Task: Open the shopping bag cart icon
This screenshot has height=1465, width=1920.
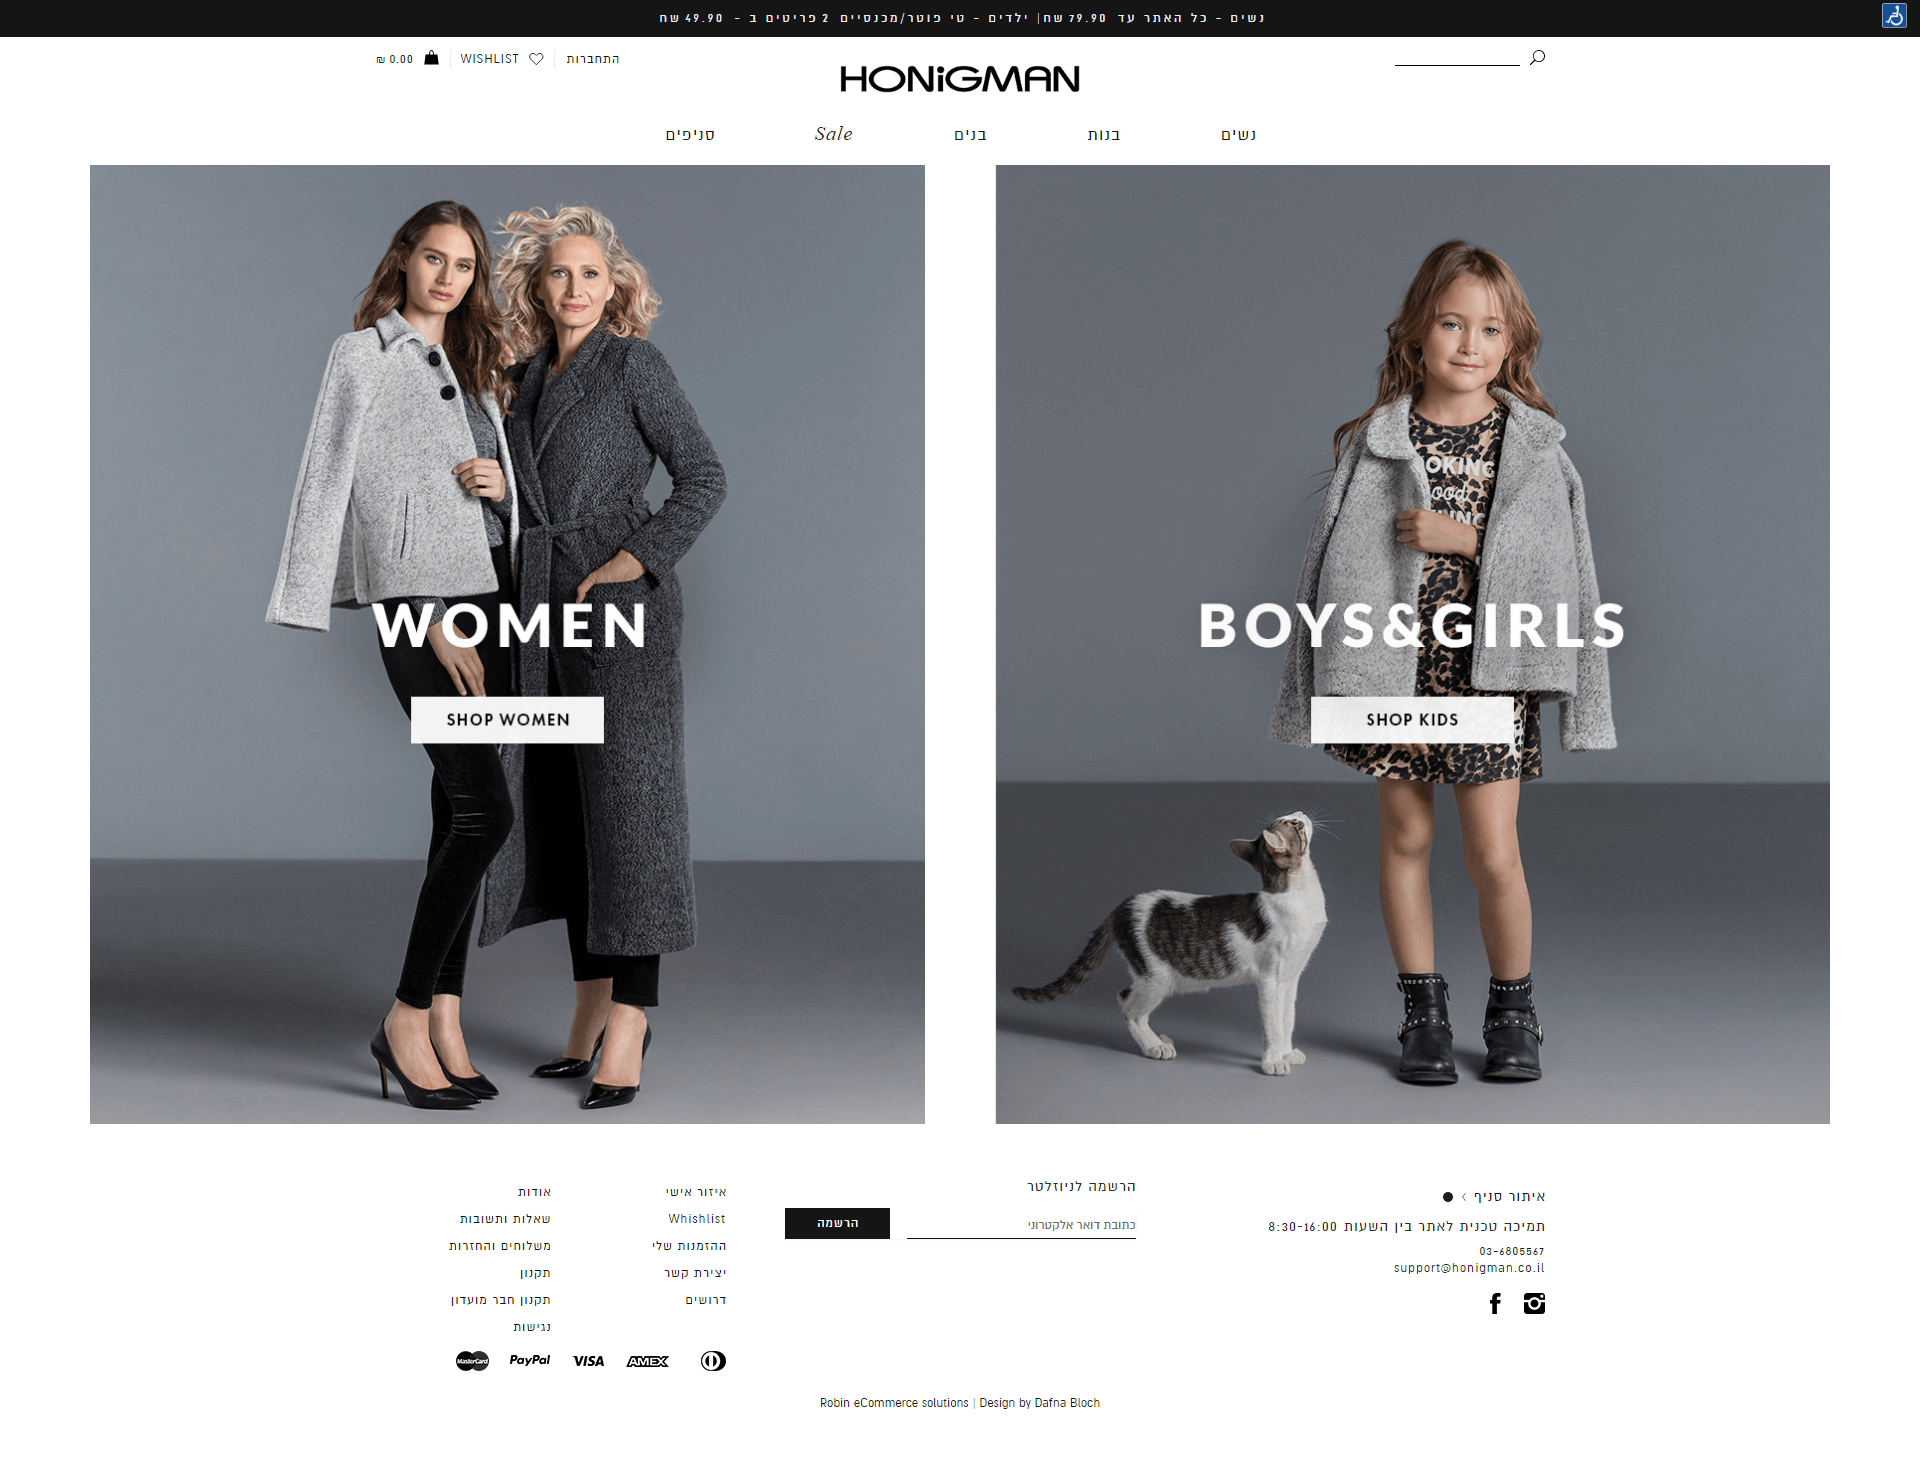Action: [x=431, y=58]
